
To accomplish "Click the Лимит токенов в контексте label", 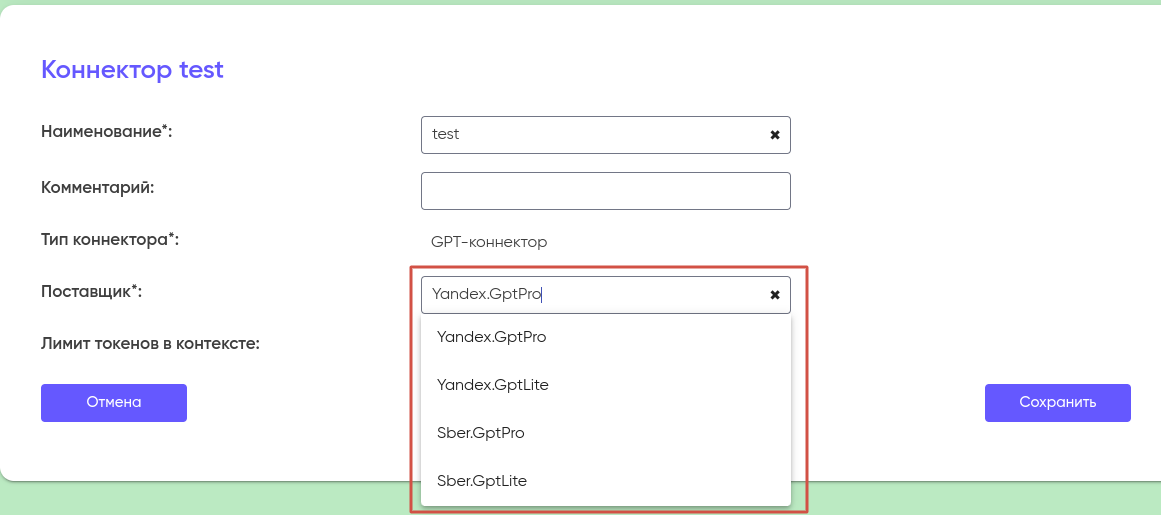I will point(150,344).
